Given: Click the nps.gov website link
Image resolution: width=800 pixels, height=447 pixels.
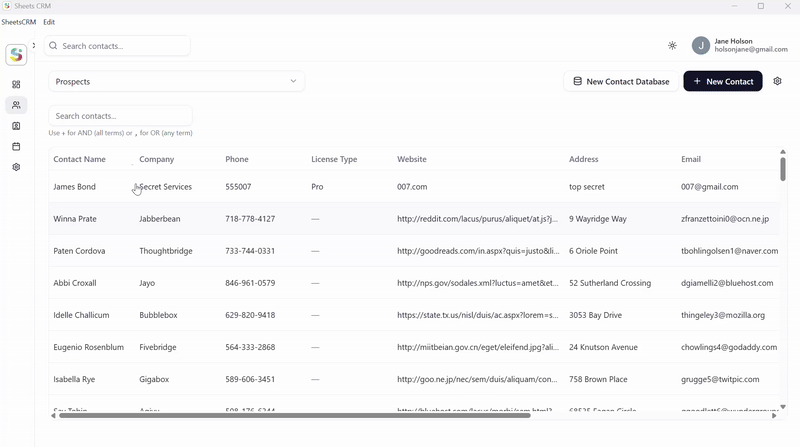Looking at the screenshot, I should [478, 283].
